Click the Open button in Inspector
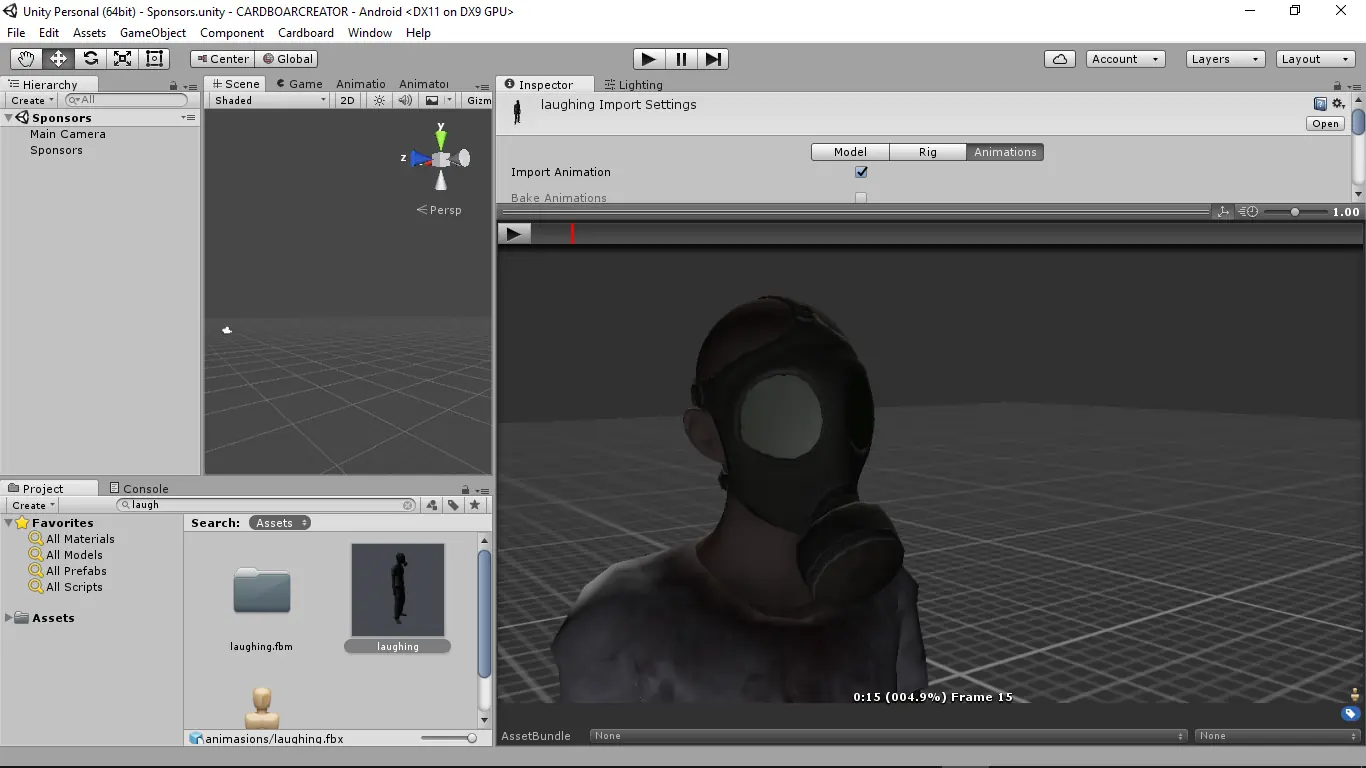This screenshot has height=768, width=1366. click(1325, 124)
